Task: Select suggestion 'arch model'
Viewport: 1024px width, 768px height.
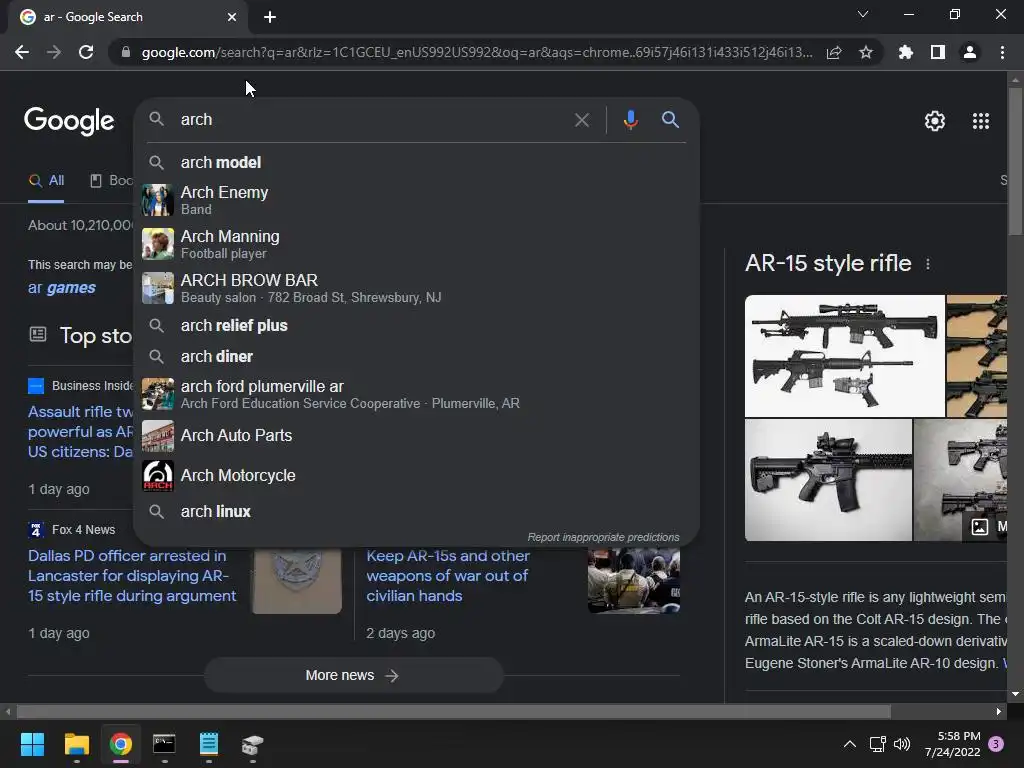Action: pos(417,163)
